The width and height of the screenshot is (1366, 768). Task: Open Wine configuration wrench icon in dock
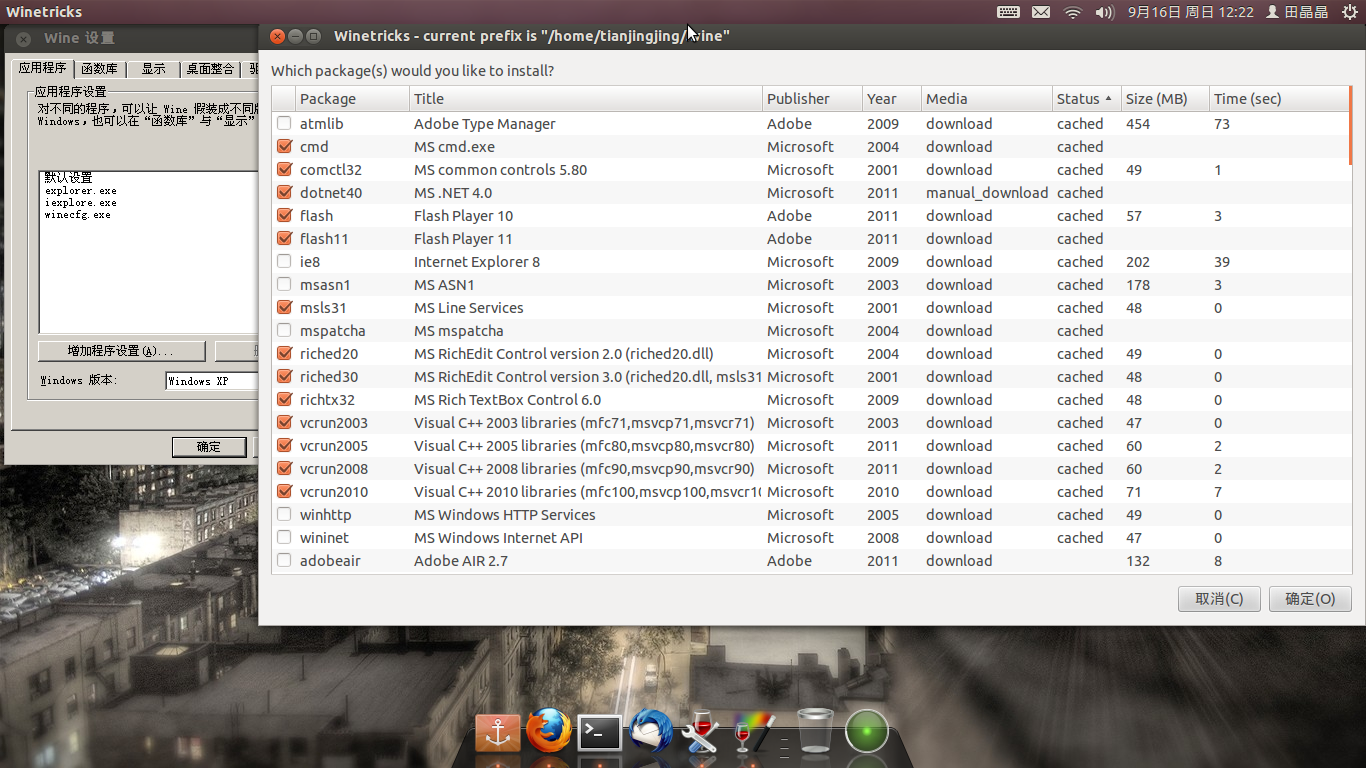tap(701, 731)
